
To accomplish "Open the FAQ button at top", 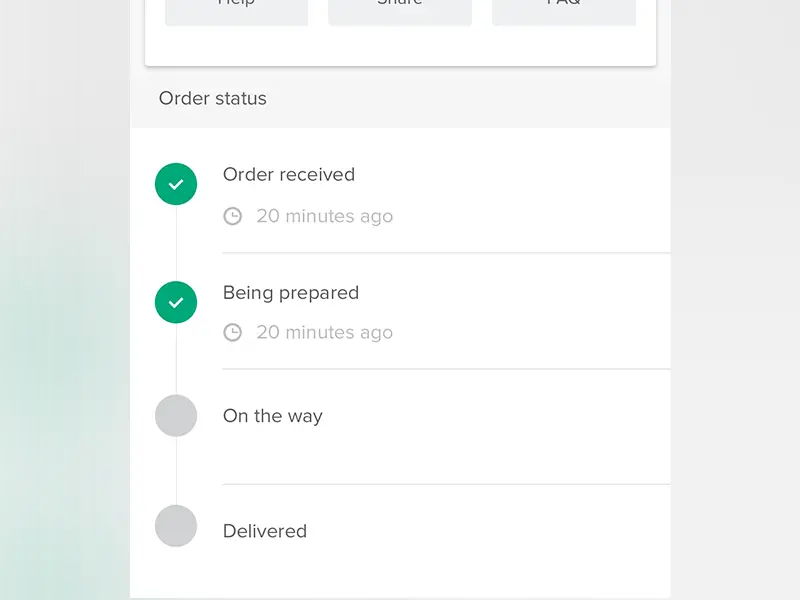I will click(564, 10).
